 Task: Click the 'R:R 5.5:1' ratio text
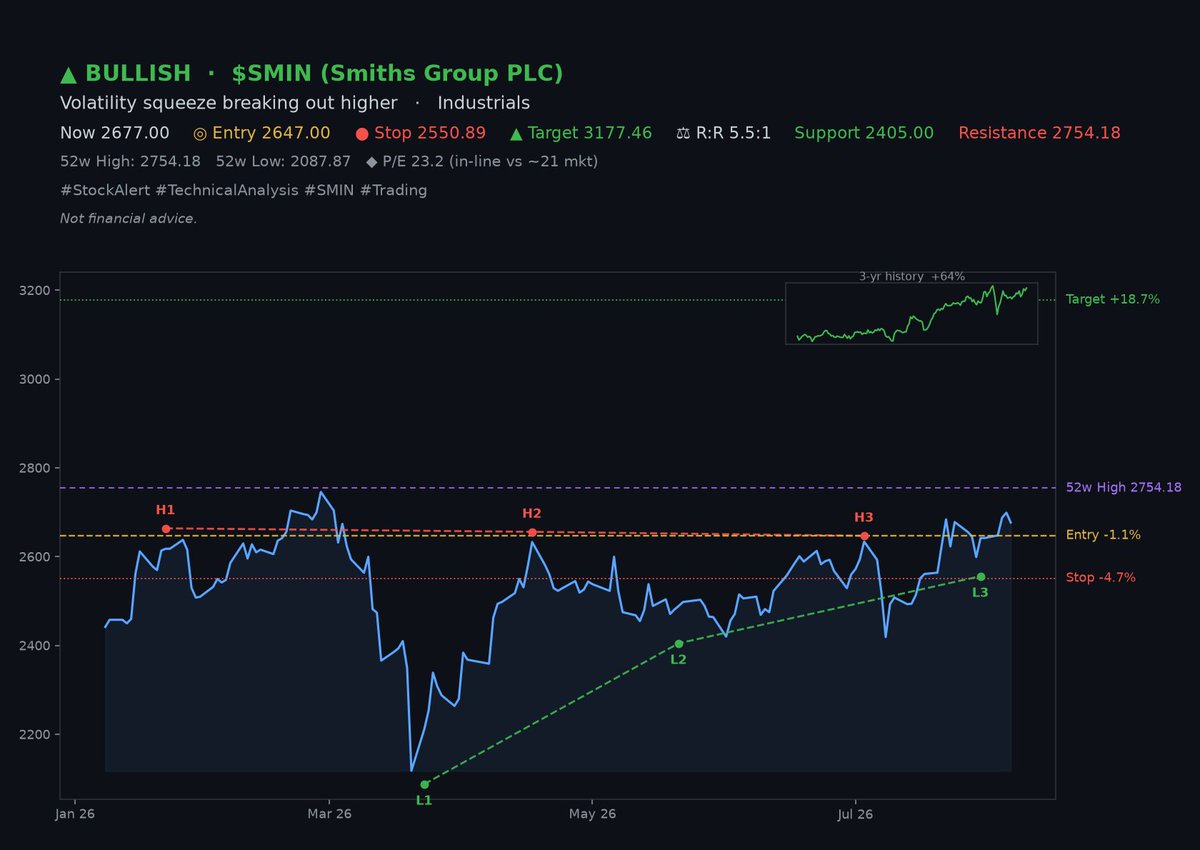tap(734, 133)
